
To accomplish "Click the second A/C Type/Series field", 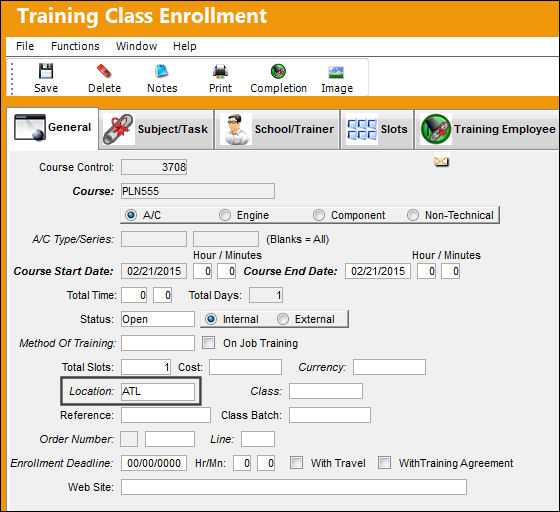I will pyautogui.click(x=226, y=239).
